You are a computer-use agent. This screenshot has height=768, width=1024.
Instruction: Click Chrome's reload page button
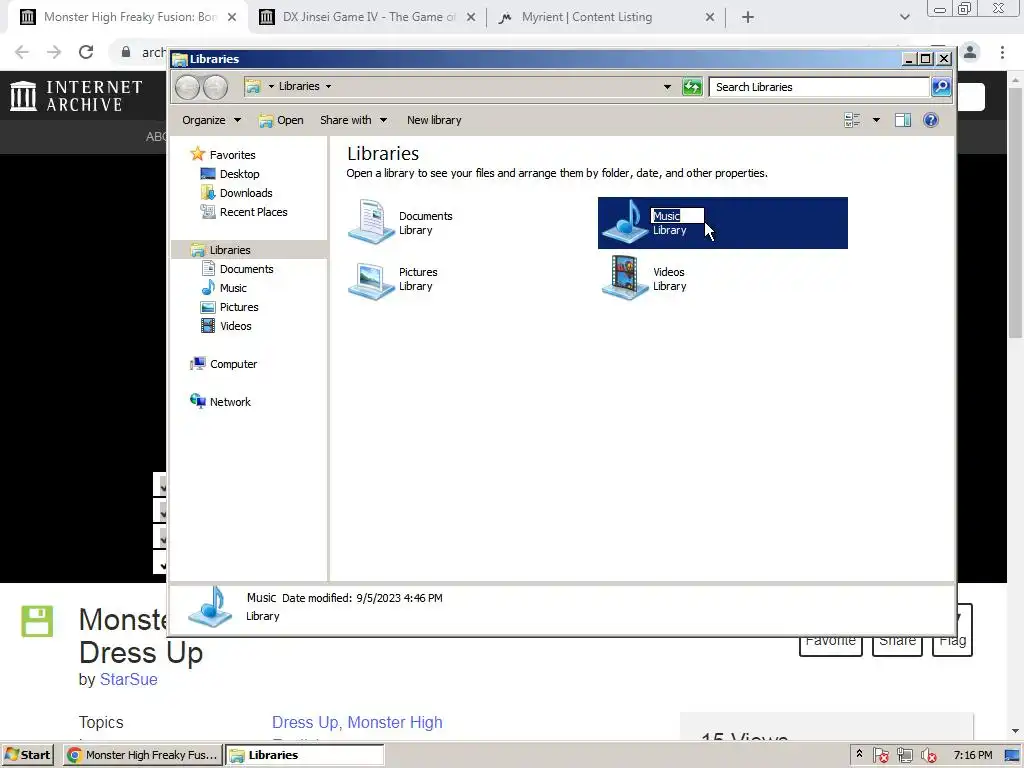click(86, 52)
